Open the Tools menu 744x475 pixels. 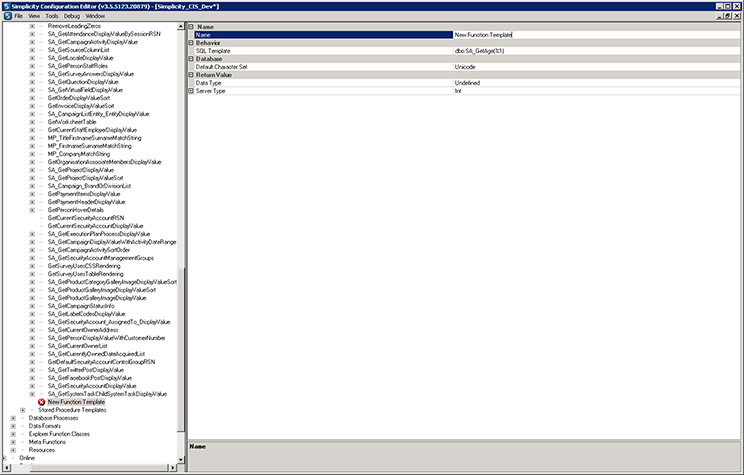tap(52, 16)
